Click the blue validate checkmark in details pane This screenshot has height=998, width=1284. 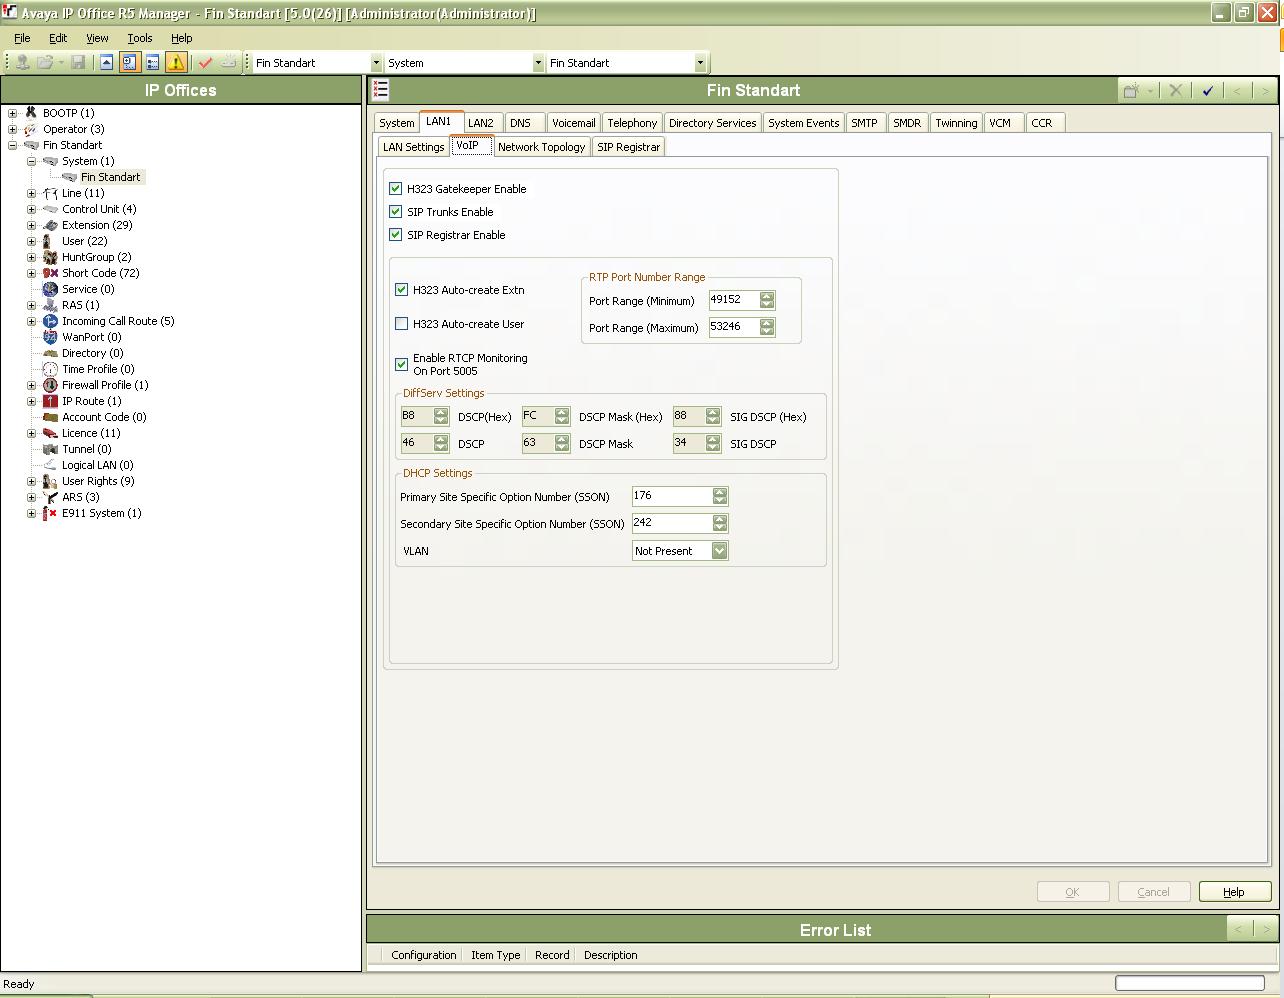pos(1207,90)
